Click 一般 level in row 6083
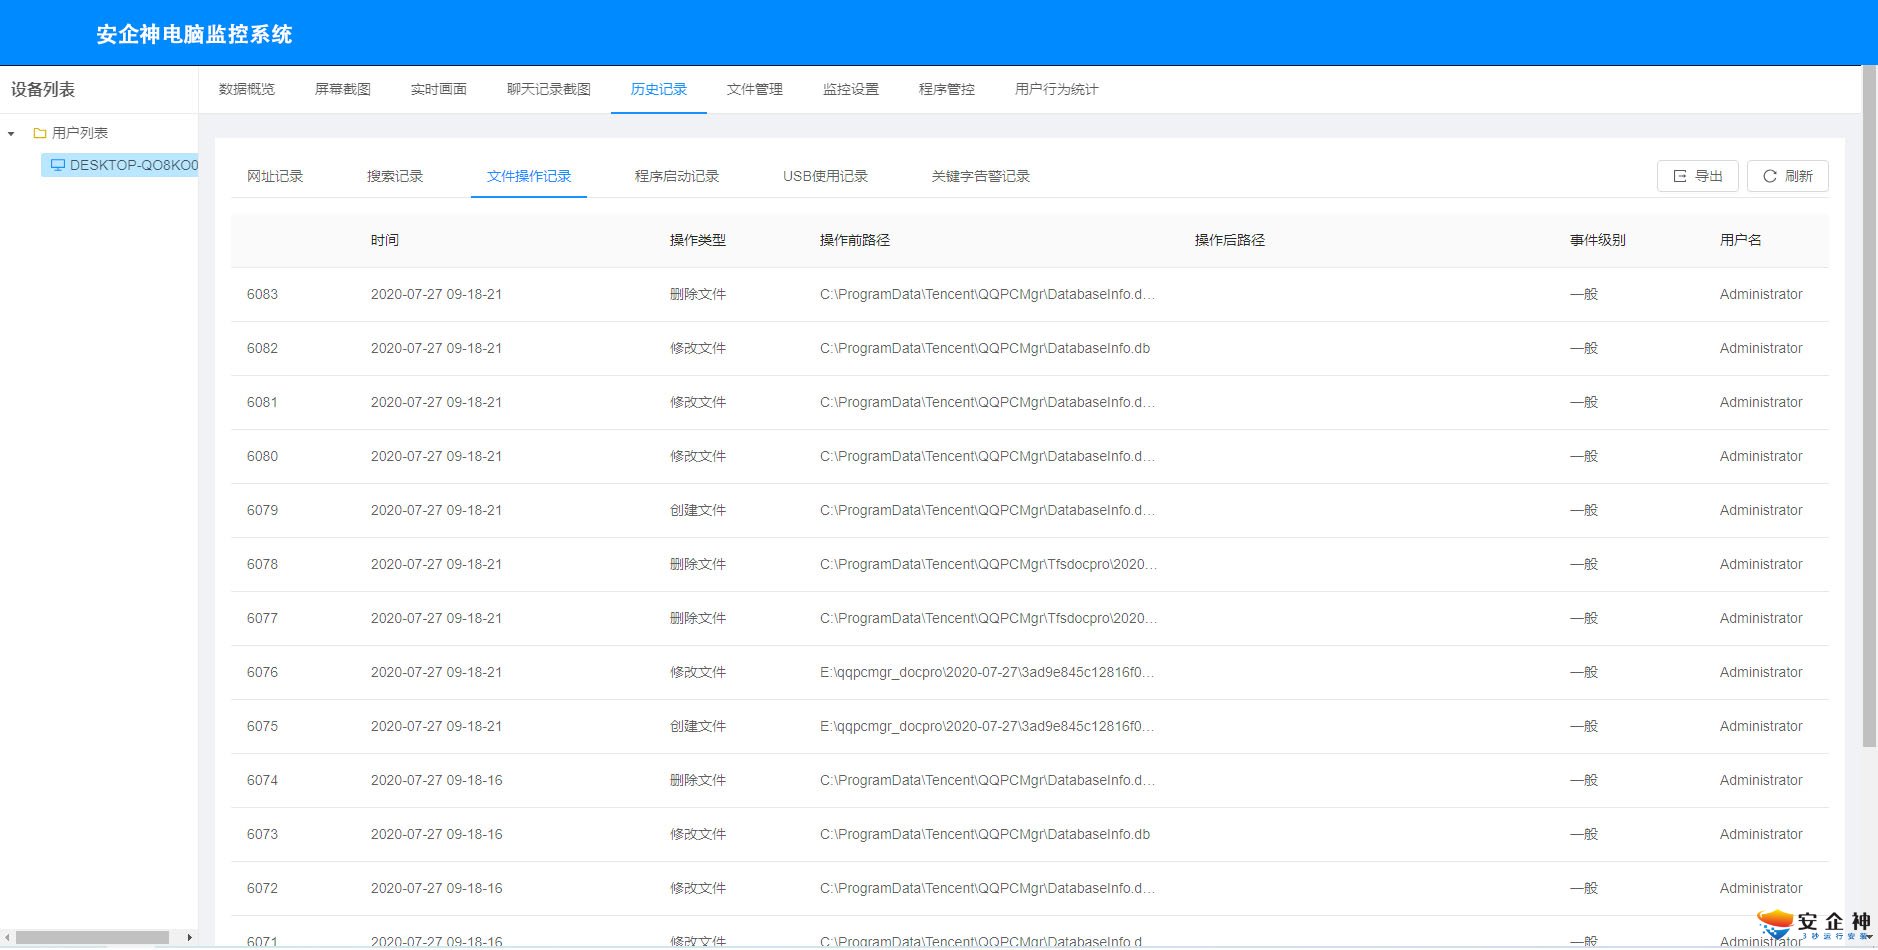 click(1584, 294)
